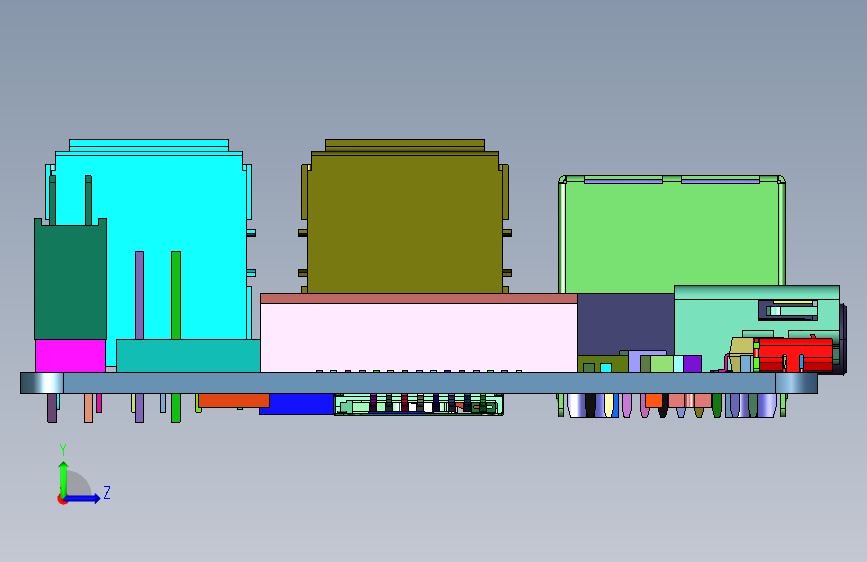Select the large pale pink module
867x562 pixels.
pos(419,337)
